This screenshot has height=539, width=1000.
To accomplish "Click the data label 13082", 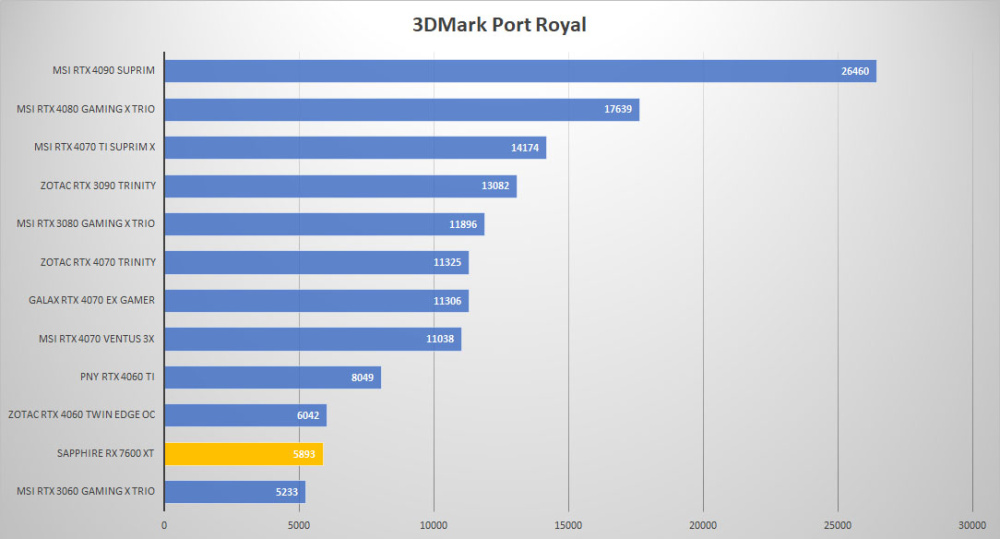I will tap(496, 186).
